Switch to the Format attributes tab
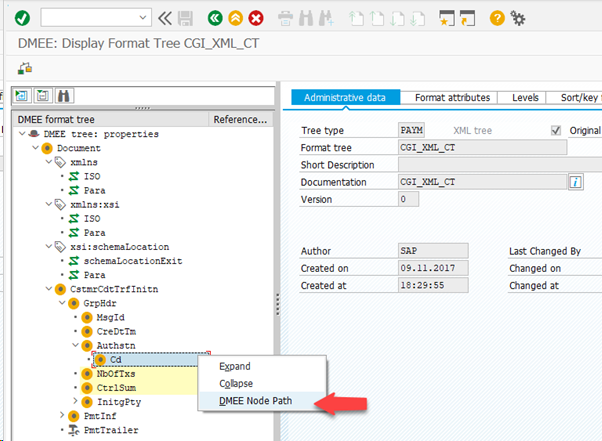Image resolution: width=602 pixels, height=441 pixels. click(x=452, y=98)
